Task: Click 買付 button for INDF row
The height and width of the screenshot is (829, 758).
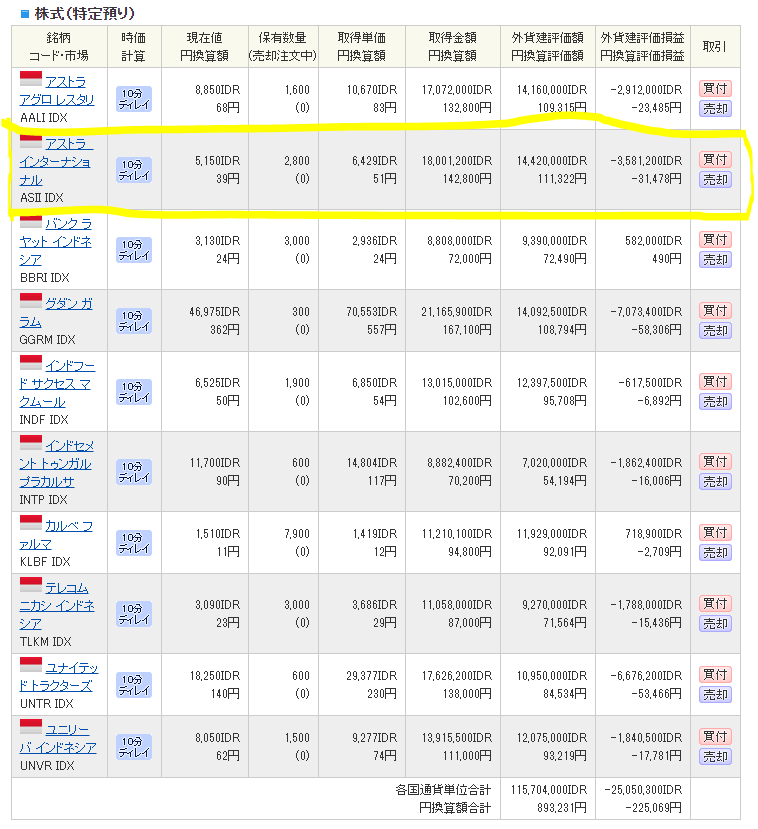Action: click(x=715, y=381)
